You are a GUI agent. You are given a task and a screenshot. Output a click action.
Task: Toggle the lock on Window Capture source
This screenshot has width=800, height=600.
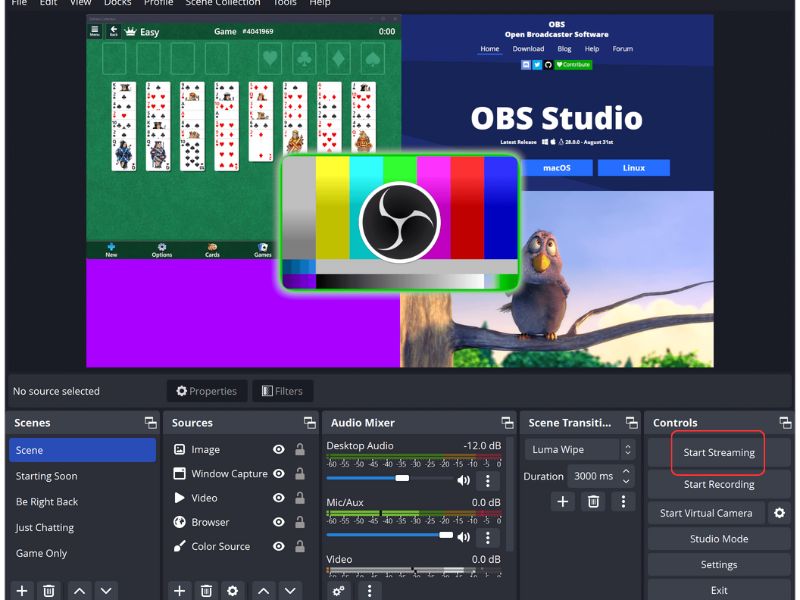300,474
